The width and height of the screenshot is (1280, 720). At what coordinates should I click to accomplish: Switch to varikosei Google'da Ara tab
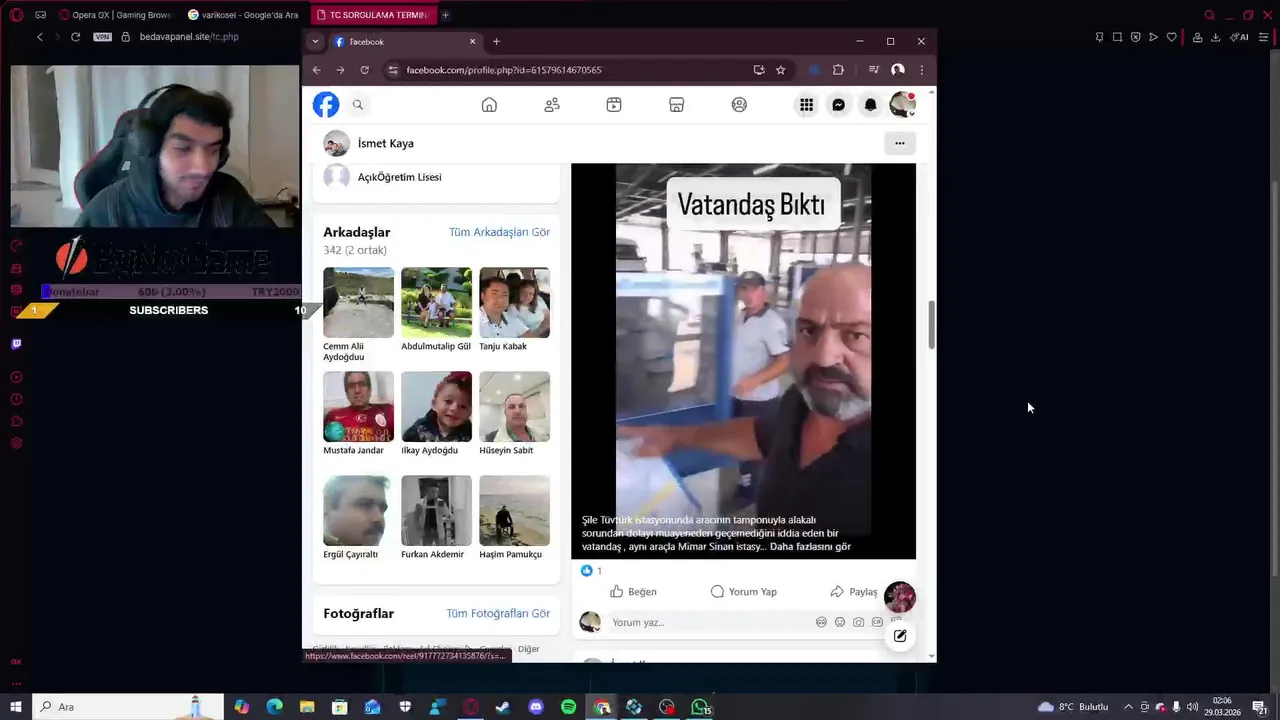(x=243, y=15)
